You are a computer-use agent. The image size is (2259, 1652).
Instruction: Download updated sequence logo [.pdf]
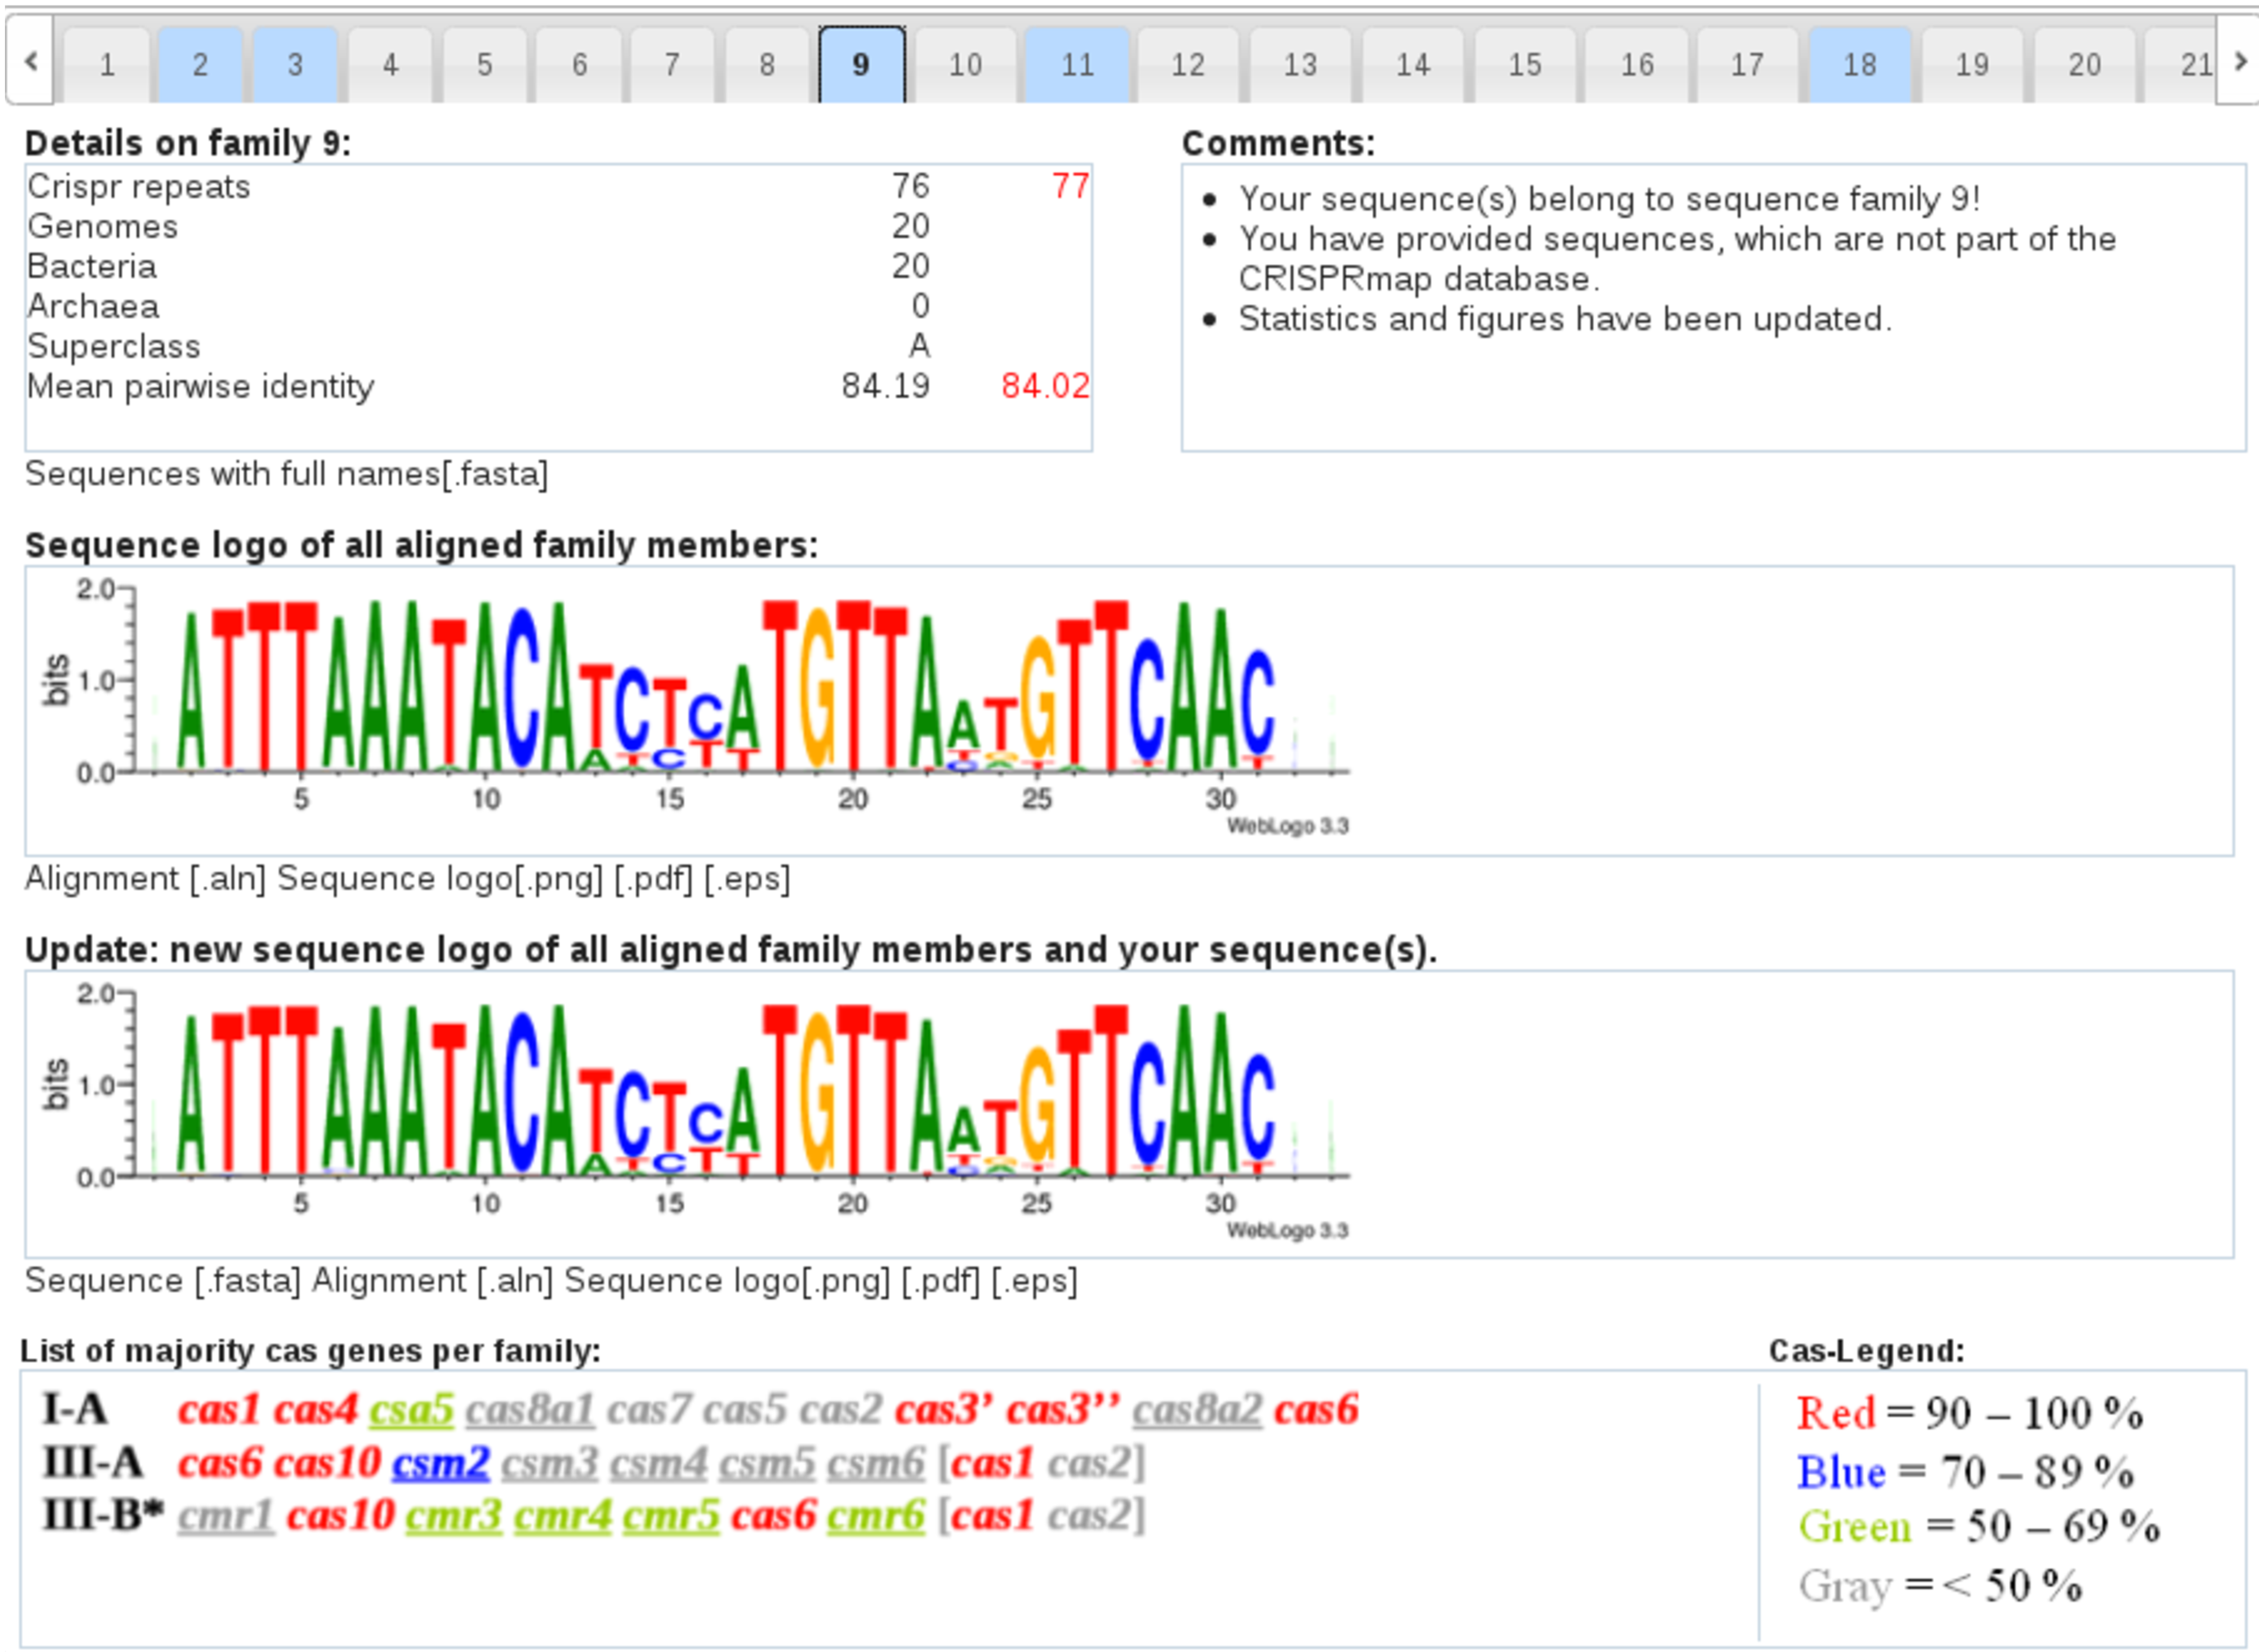[940, 1281]
